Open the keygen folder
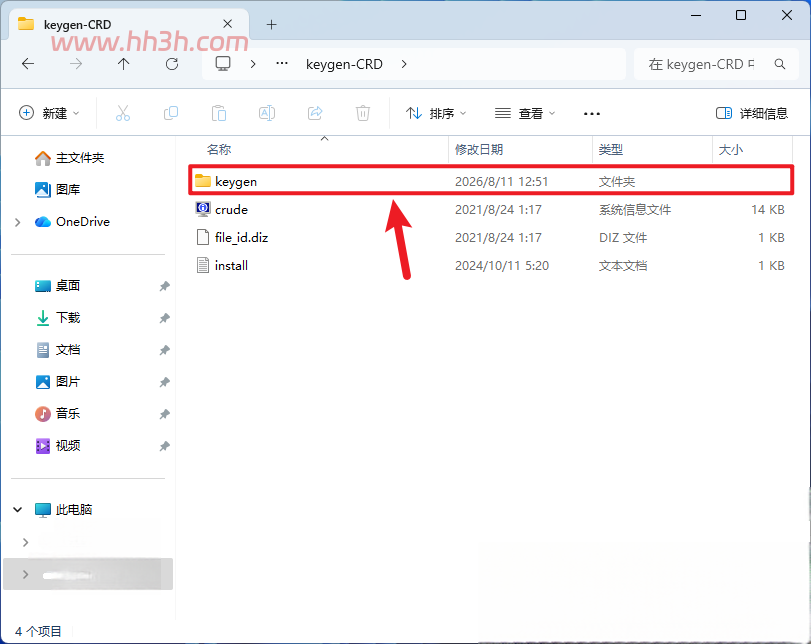 point(490,182)
